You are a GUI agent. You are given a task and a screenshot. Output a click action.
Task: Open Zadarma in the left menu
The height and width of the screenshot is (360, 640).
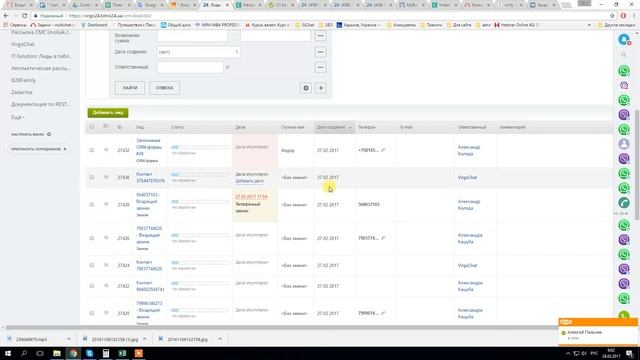21,92
